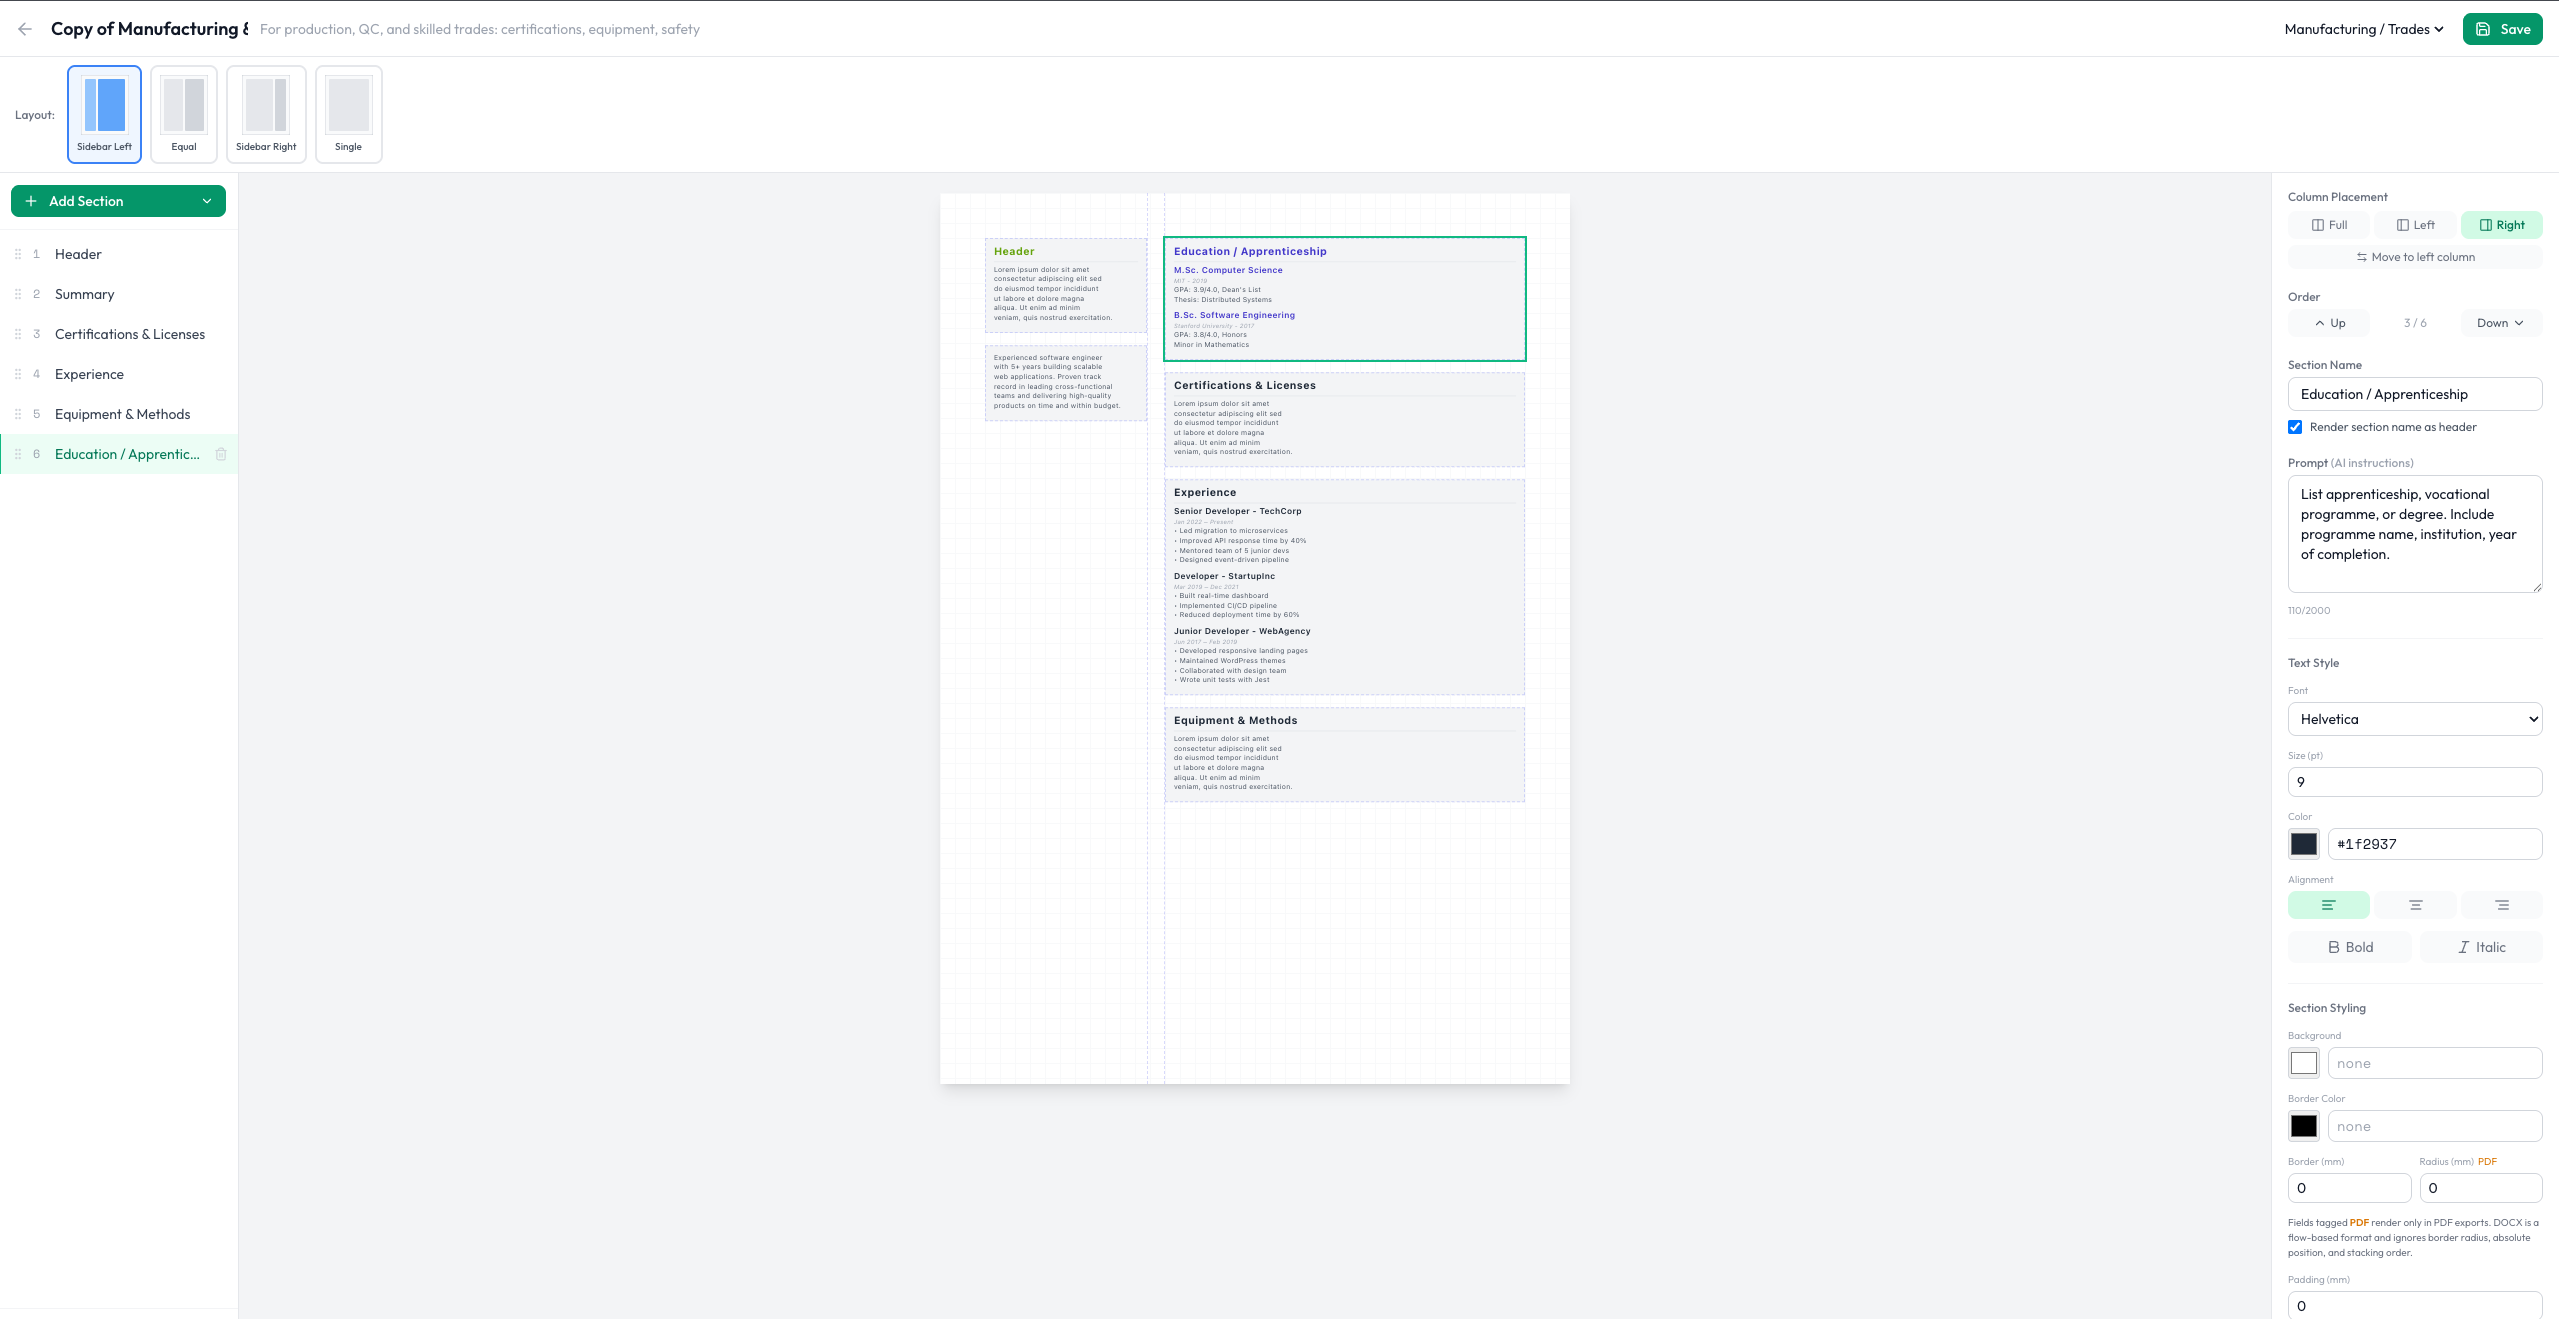Image resolution: width=2559 pixels, height=1319 pixels.
Task: Click drag handle icon for Header row
Action: pos(17,254)
